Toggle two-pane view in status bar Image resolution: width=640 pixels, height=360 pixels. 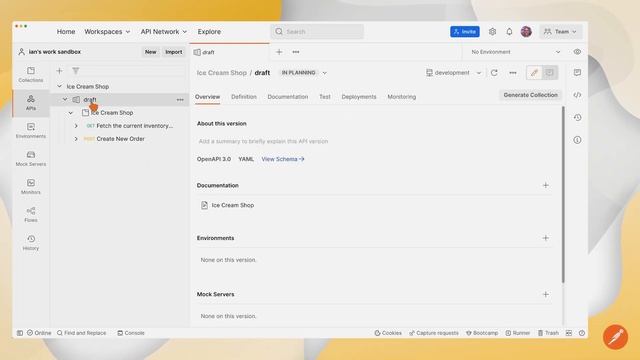point(569,333)
